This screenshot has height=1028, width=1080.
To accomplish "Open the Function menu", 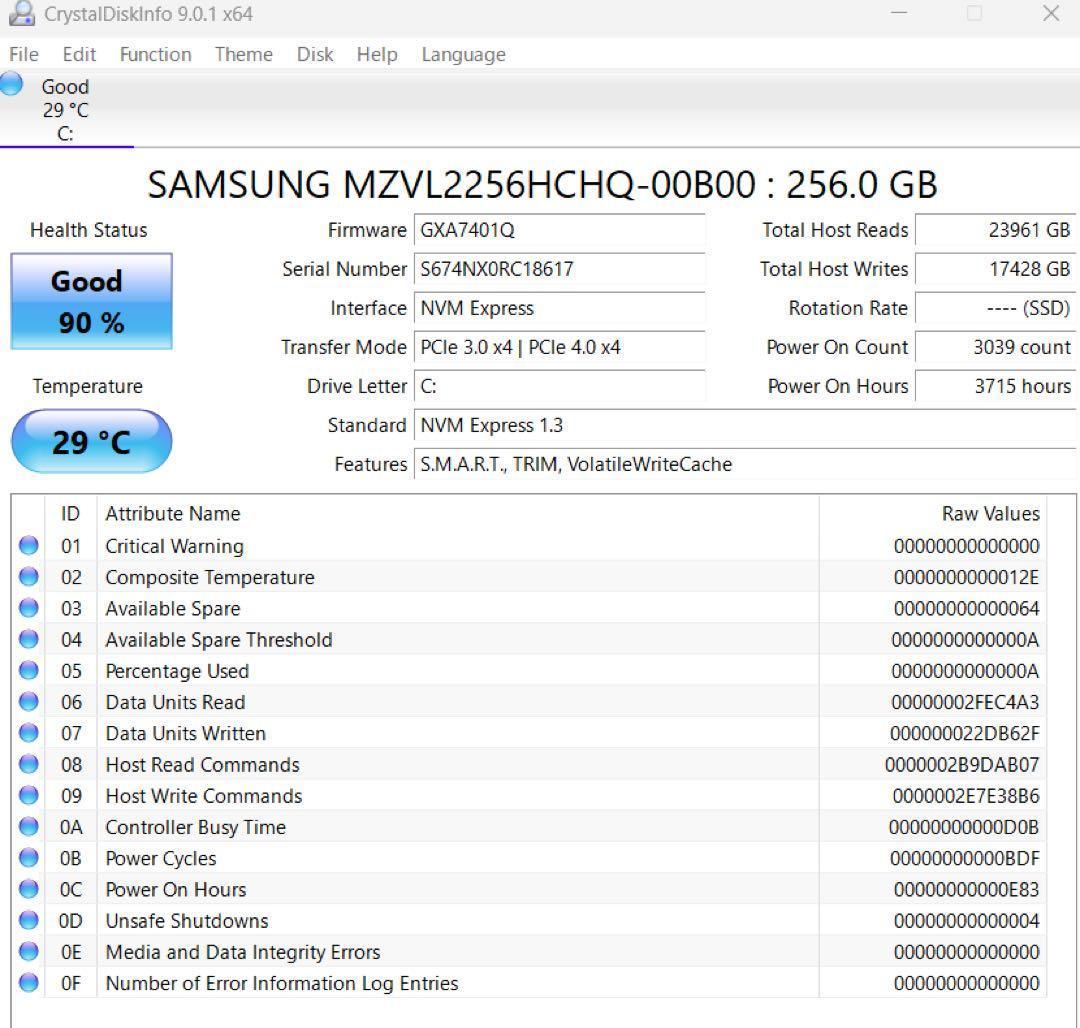I will [155, 55].
